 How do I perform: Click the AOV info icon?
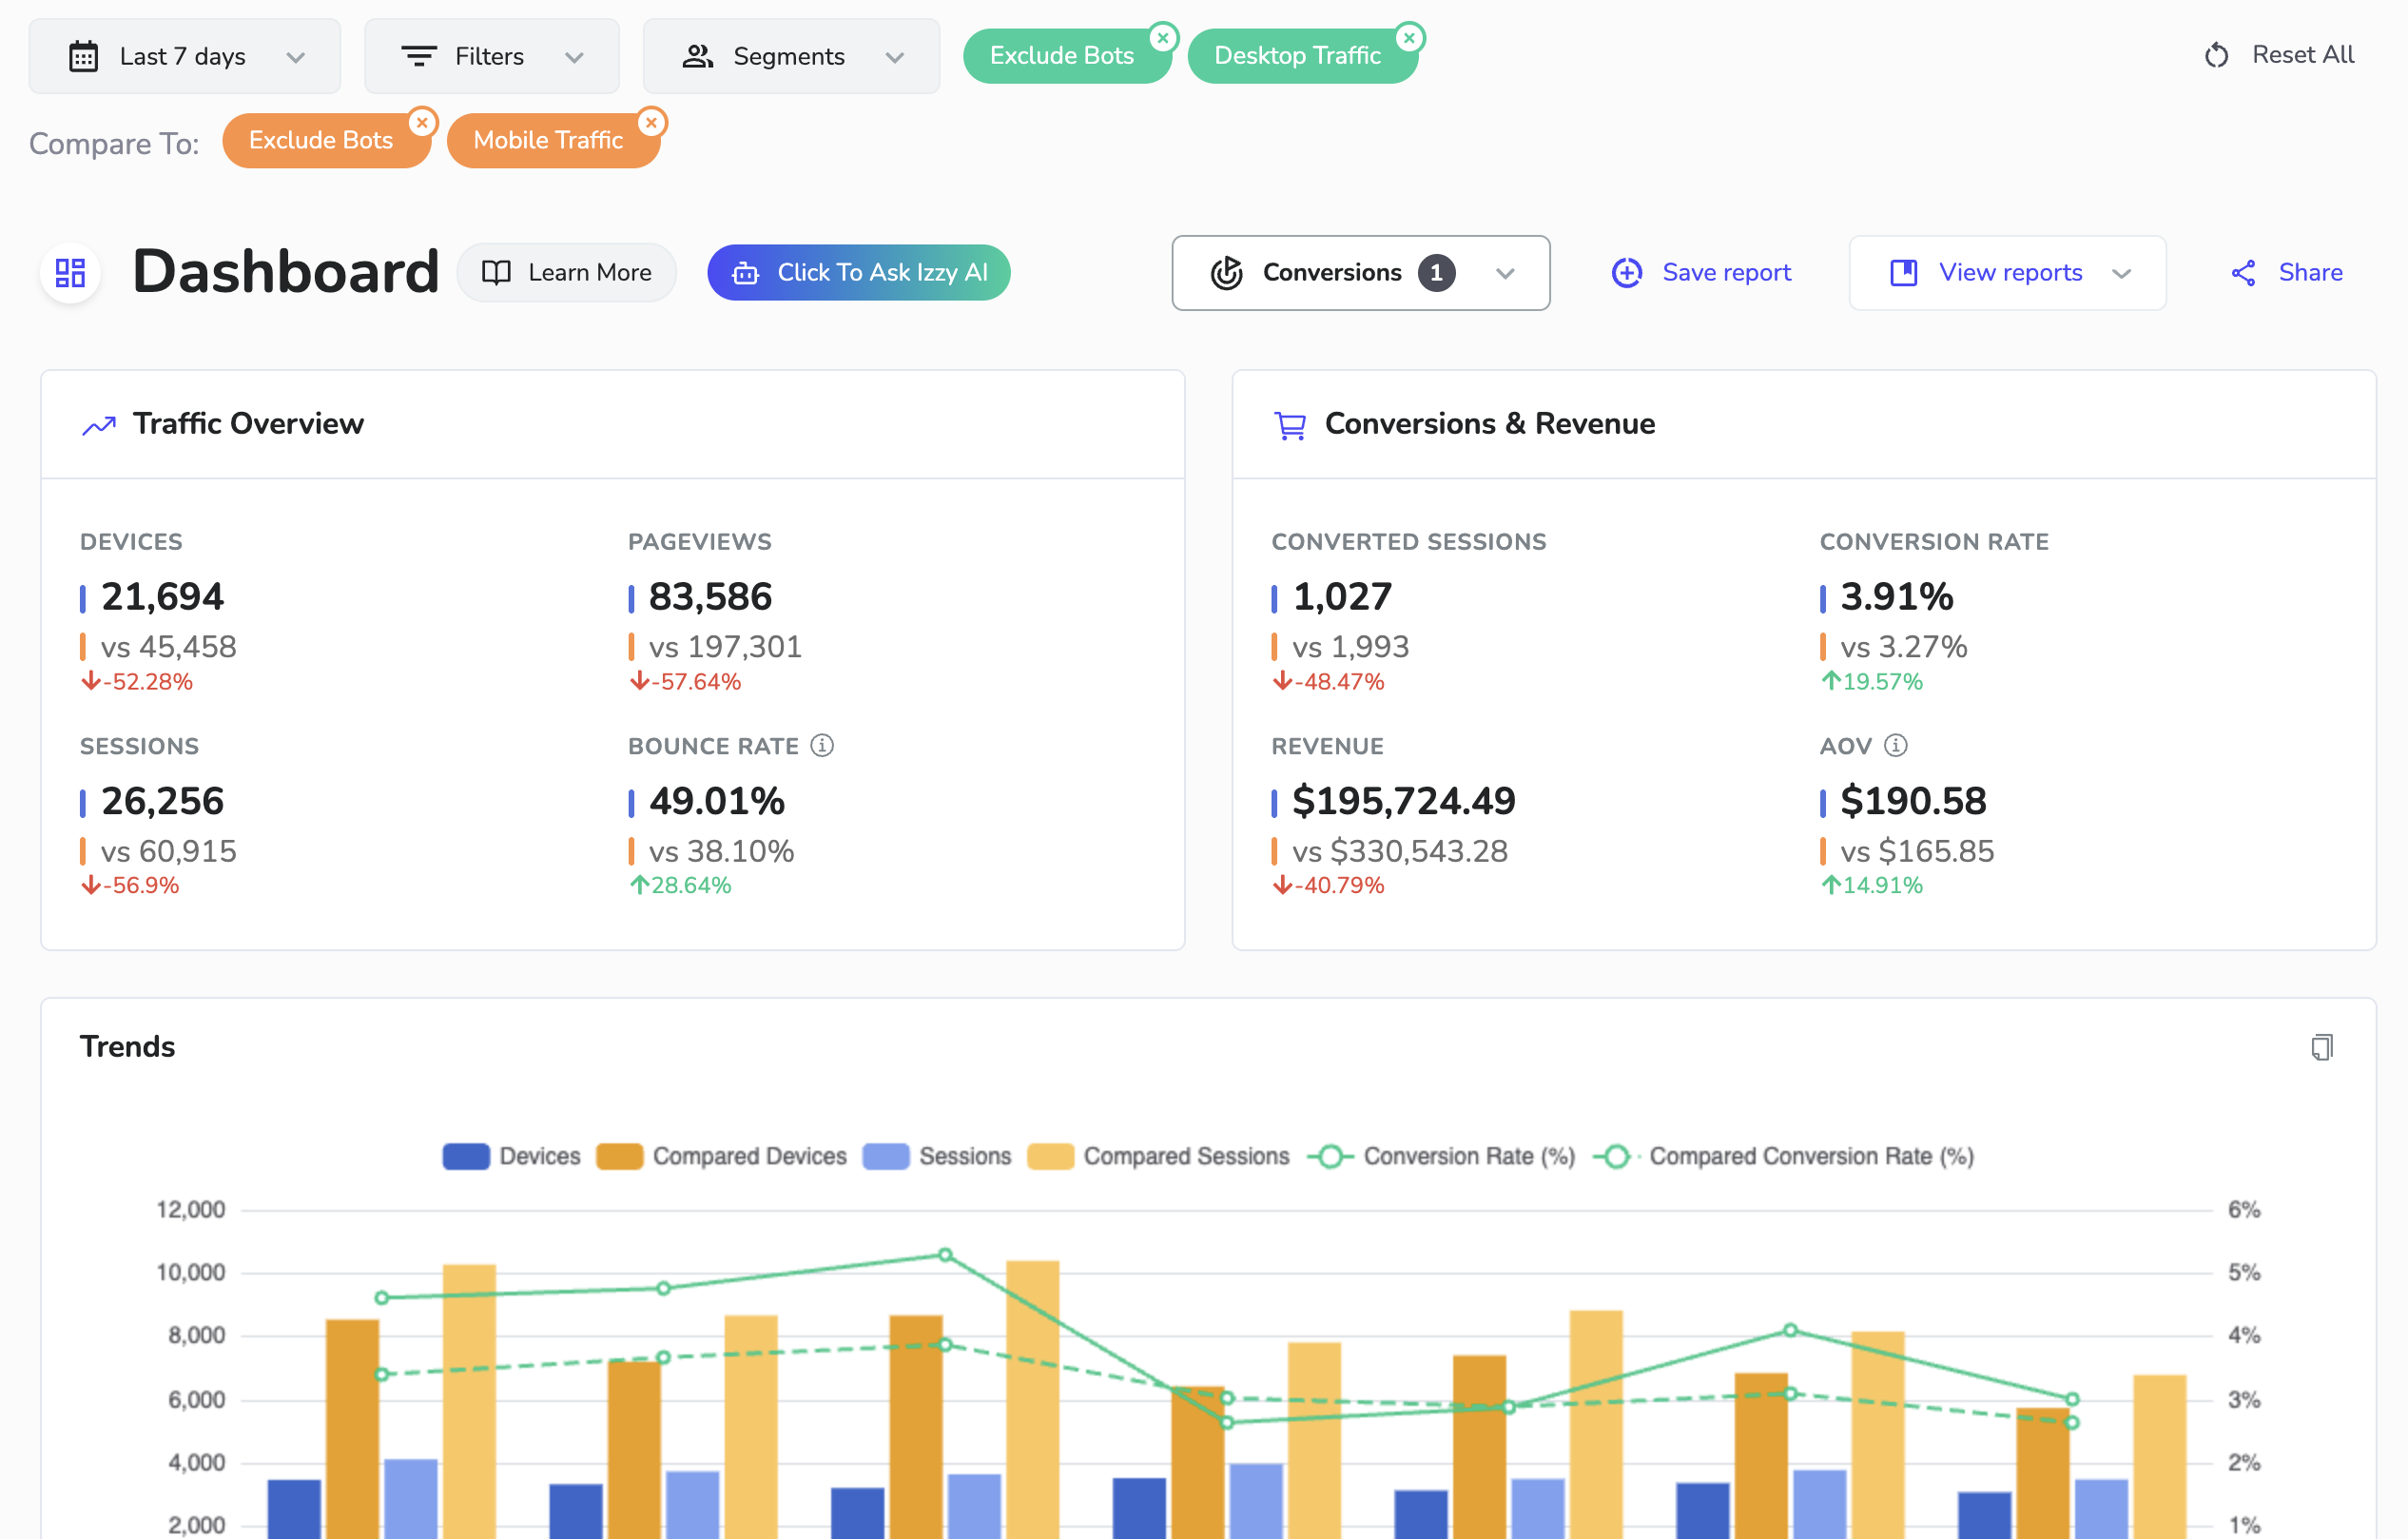(1896, 745)
